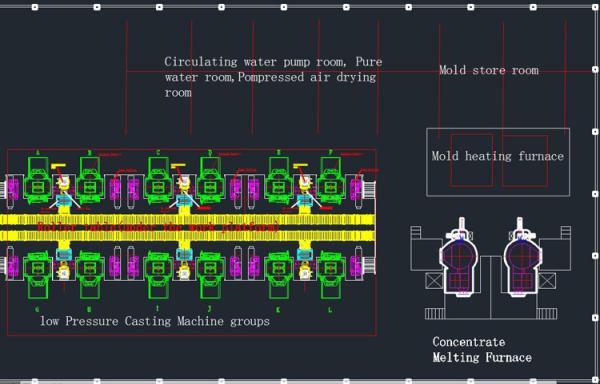Select the 'Circulating water pump room' text block
This screenshot has height=384, width=600.
(273, 77)
